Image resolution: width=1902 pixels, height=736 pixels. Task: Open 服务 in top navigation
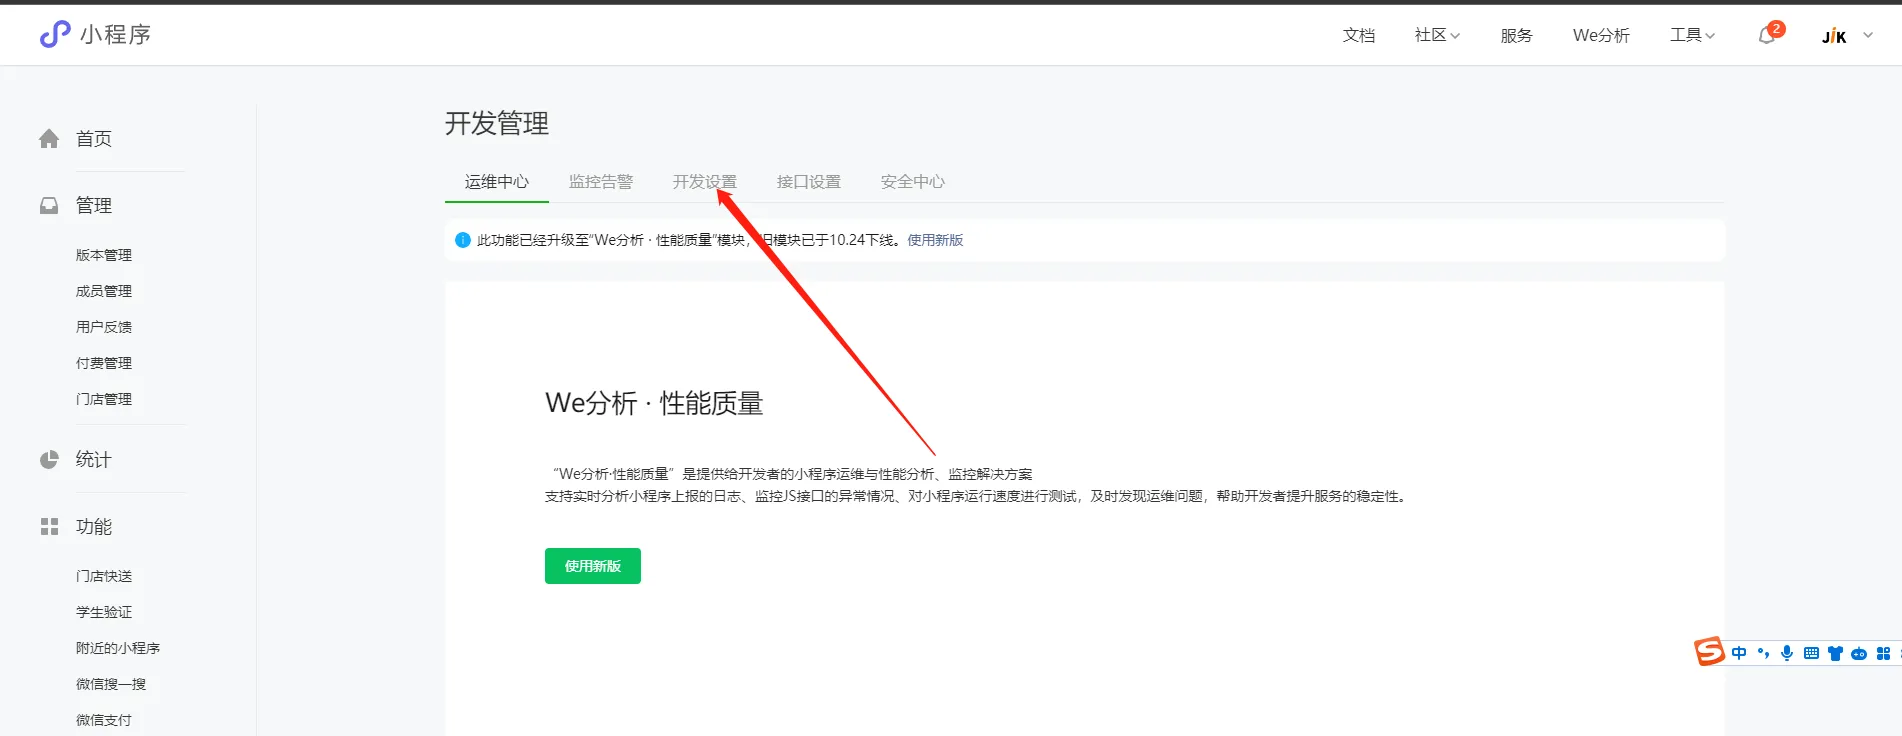tap(1516, 35)
